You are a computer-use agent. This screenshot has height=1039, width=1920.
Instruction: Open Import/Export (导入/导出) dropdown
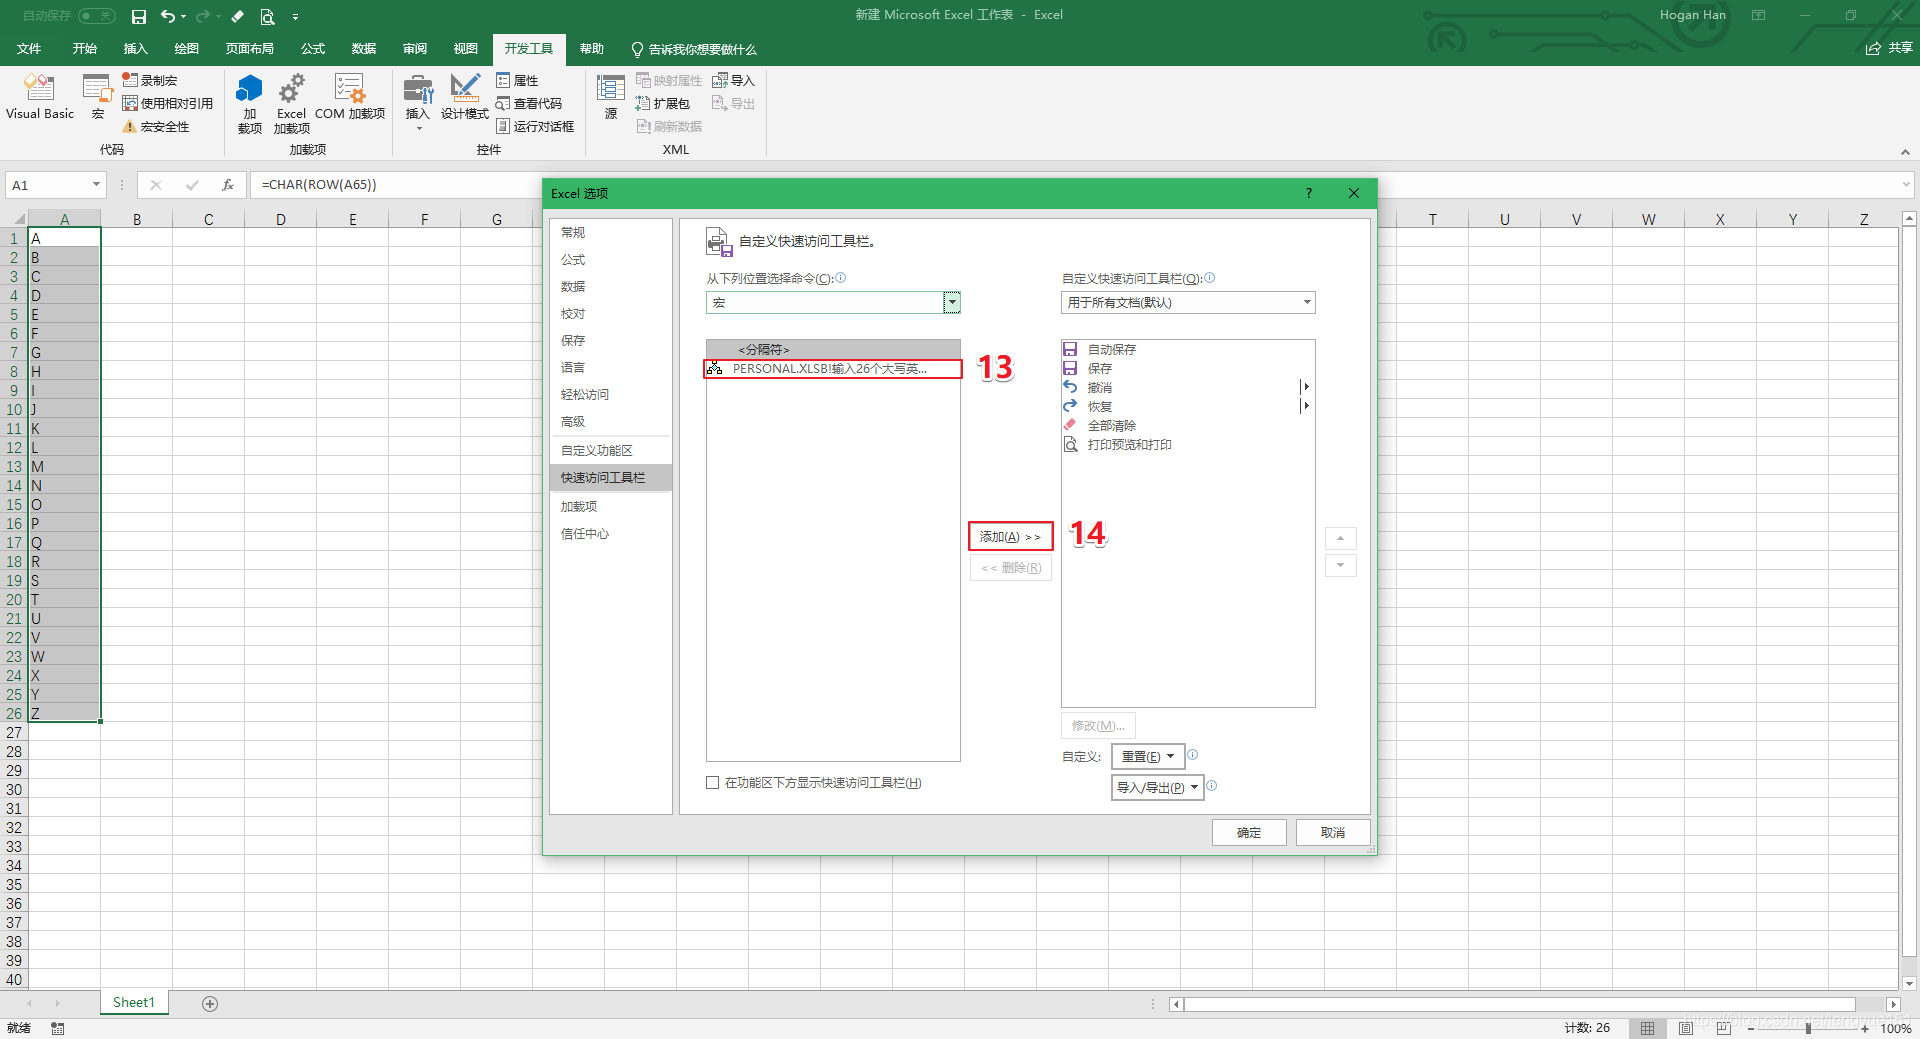[x=1157, y=787]
